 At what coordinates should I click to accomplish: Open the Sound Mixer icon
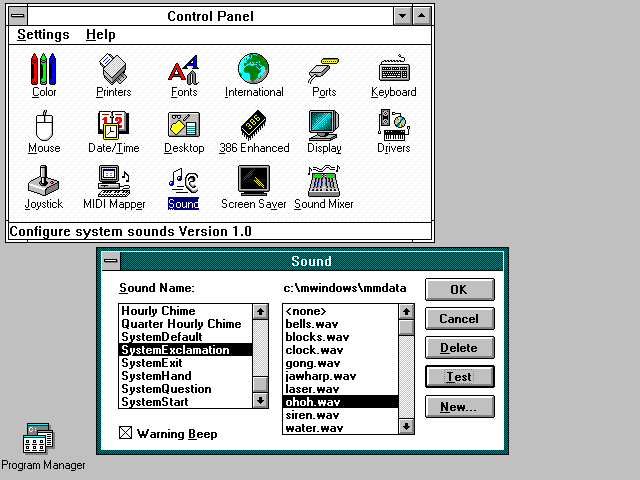[x=324, y=182]
